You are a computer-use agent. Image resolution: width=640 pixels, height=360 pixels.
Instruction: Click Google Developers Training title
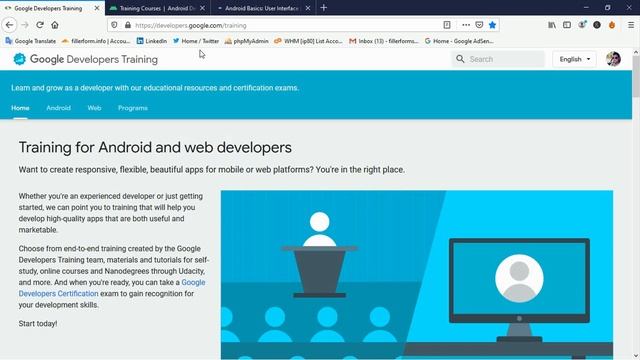(94, 59)
